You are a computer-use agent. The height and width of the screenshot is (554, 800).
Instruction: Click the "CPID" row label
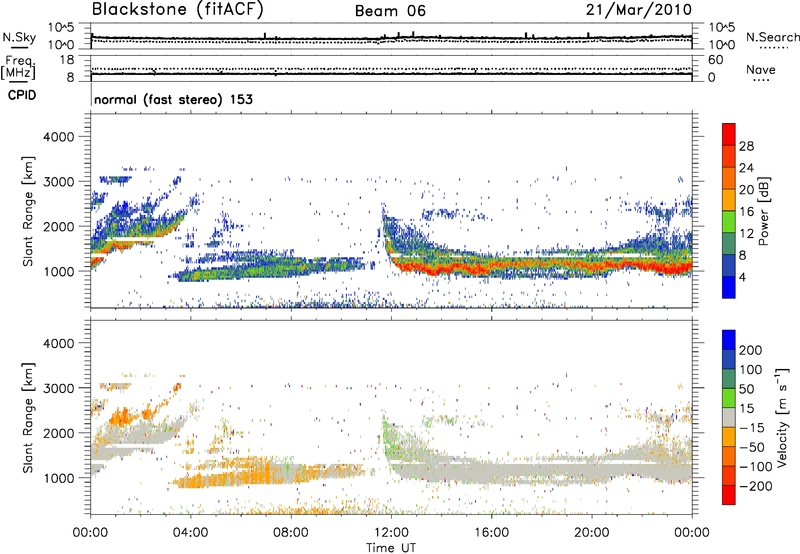coord(22,95)
